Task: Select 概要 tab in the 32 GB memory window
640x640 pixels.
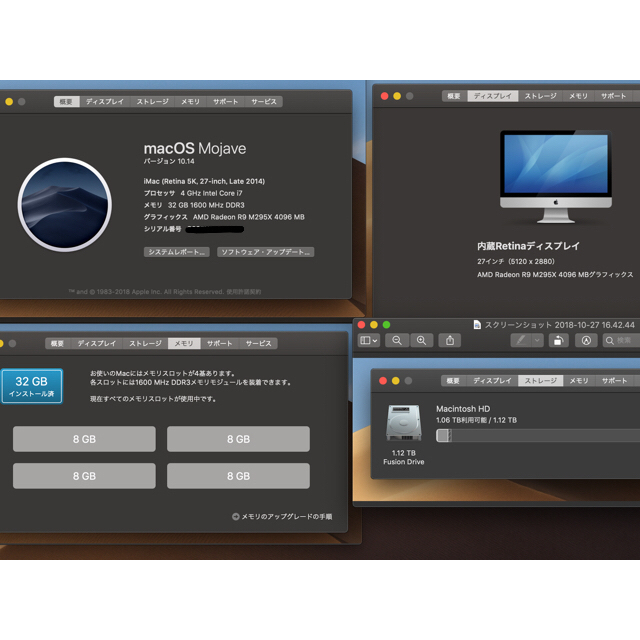Action: (x=57, y=344)
